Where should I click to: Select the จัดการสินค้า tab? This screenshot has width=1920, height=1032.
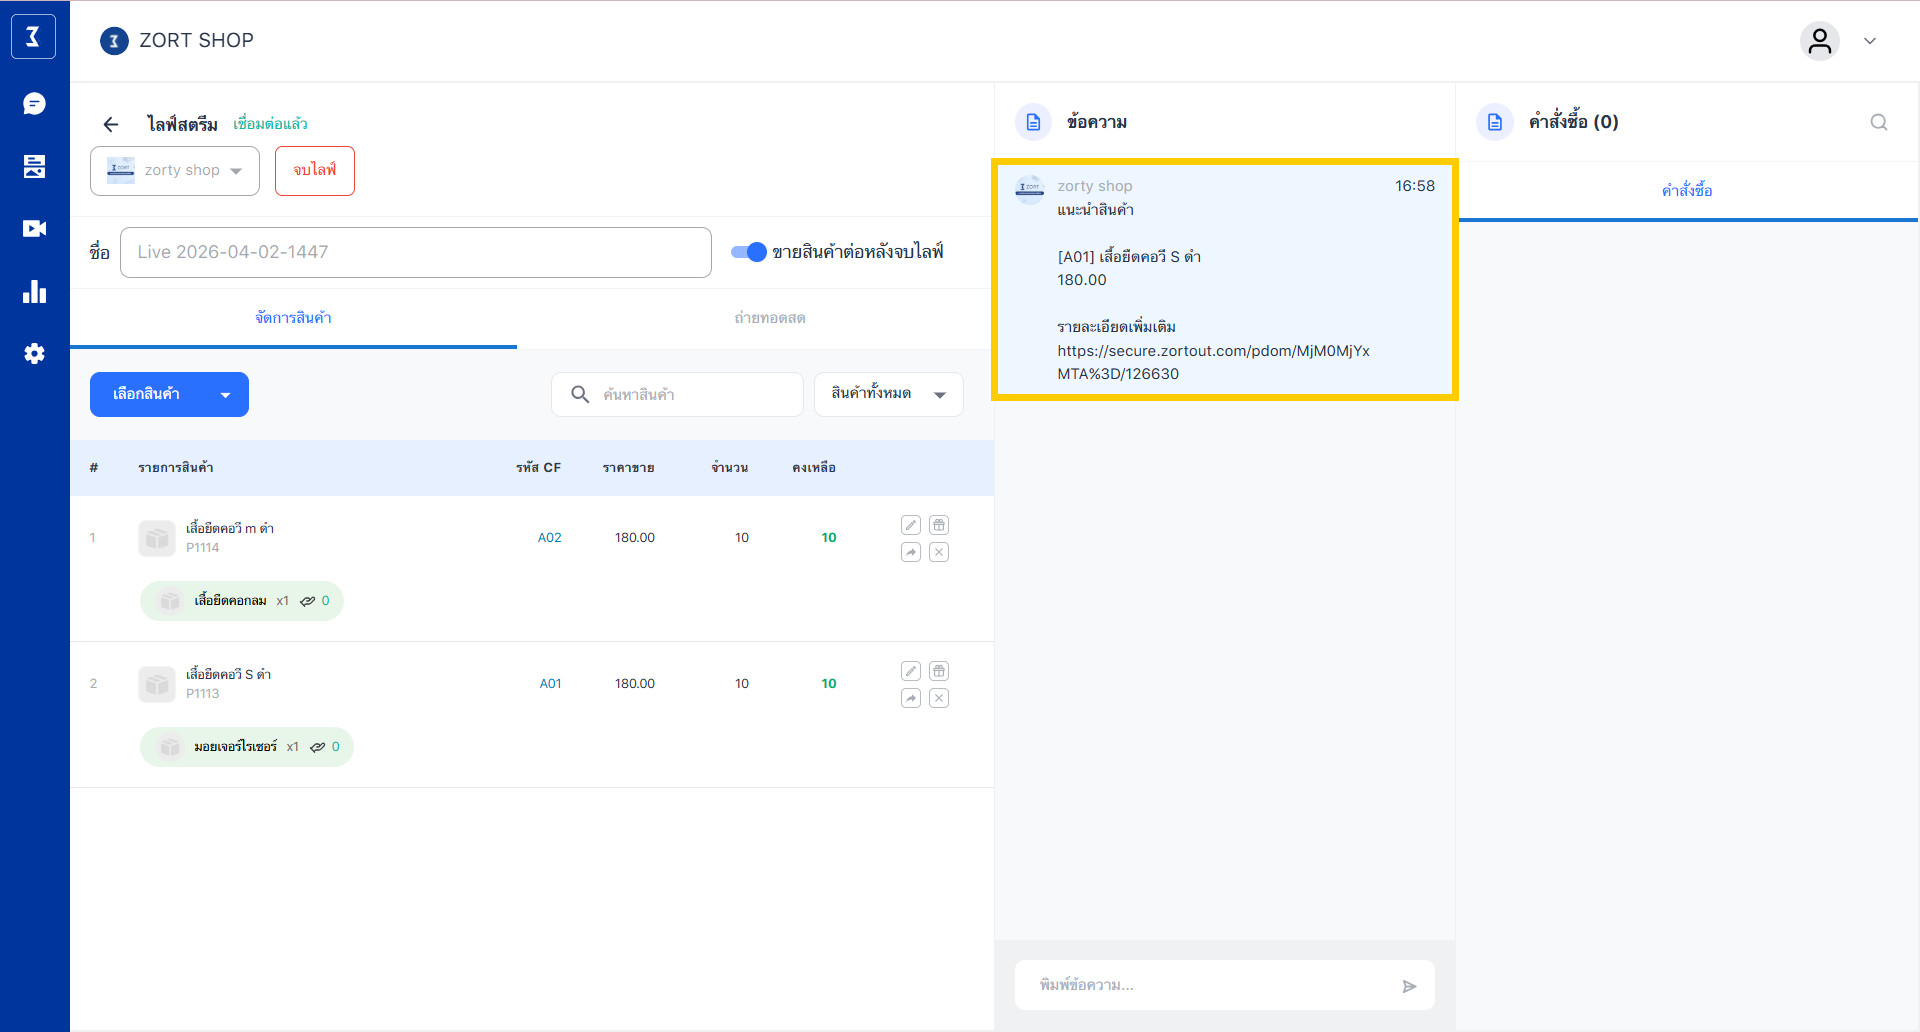tap(293, 318)
